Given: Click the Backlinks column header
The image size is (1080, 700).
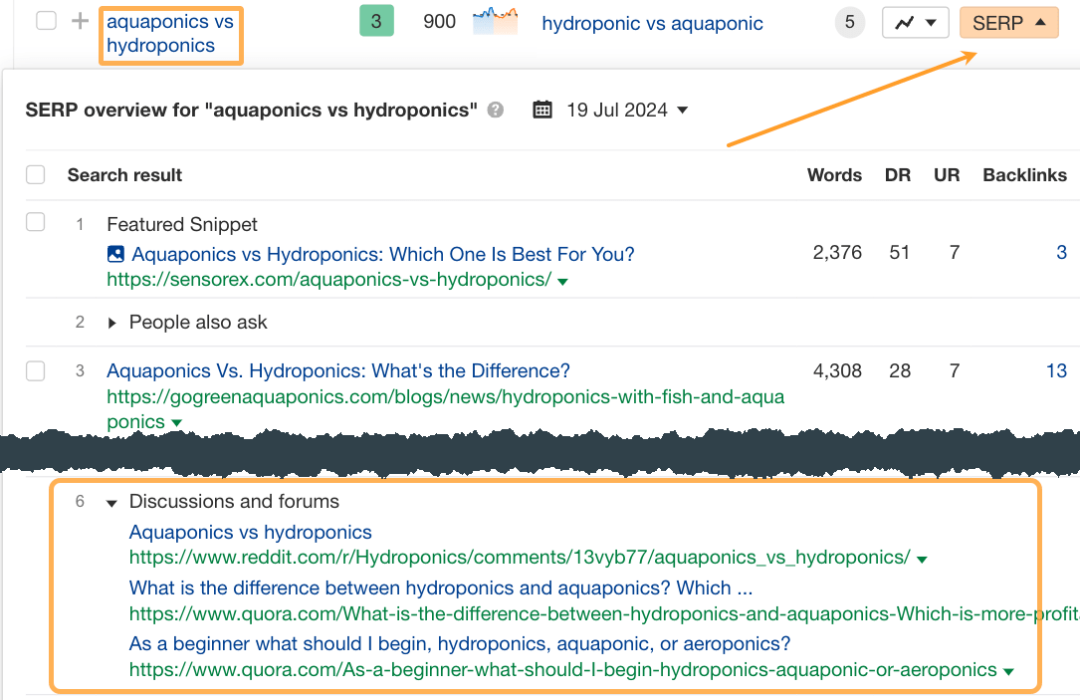Looking at the screenshot, I should (x=1024, y=174).
